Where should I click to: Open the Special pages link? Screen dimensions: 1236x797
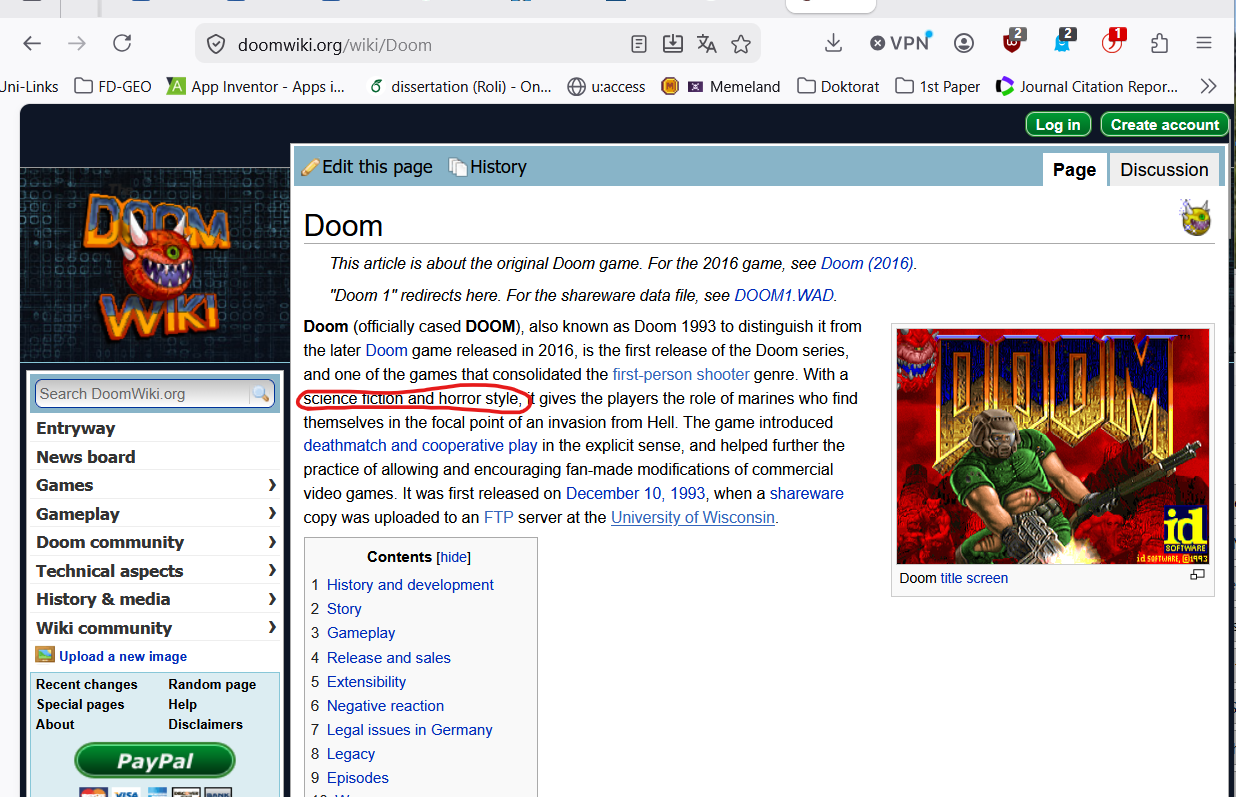point(81,705)
